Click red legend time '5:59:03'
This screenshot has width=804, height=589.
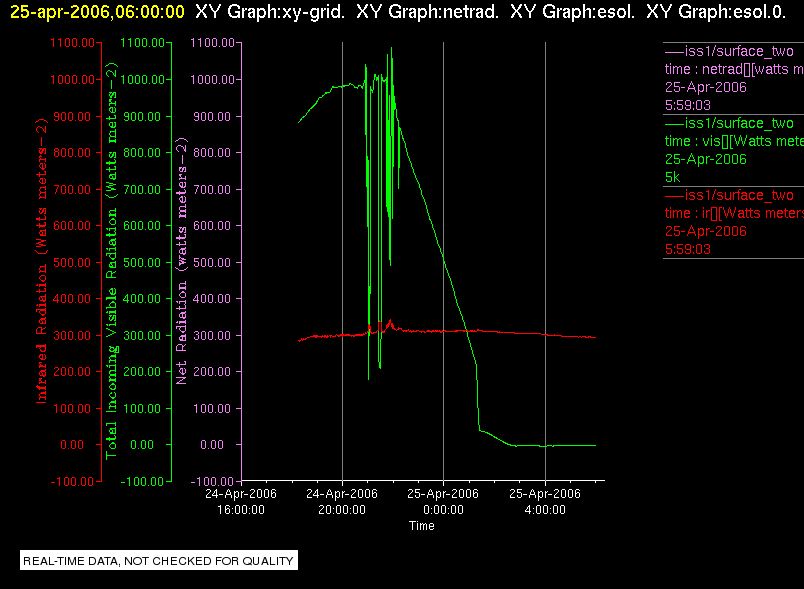point(688,249)
